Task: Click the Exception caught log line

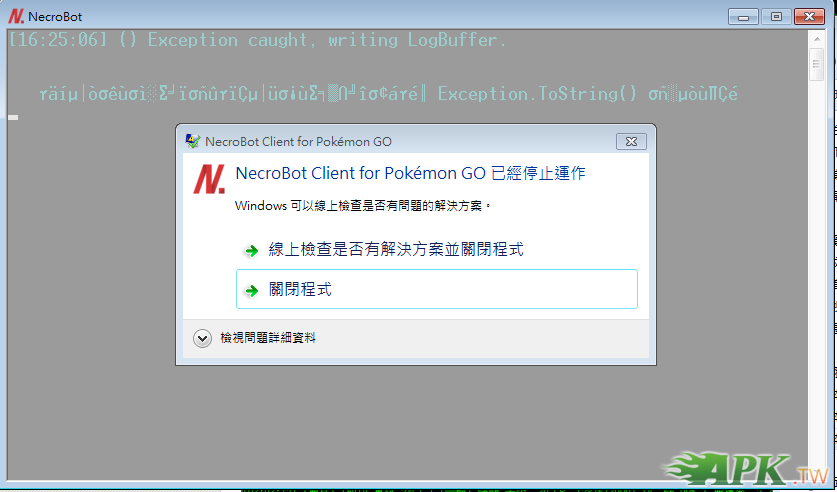Action: click(257, 40)
